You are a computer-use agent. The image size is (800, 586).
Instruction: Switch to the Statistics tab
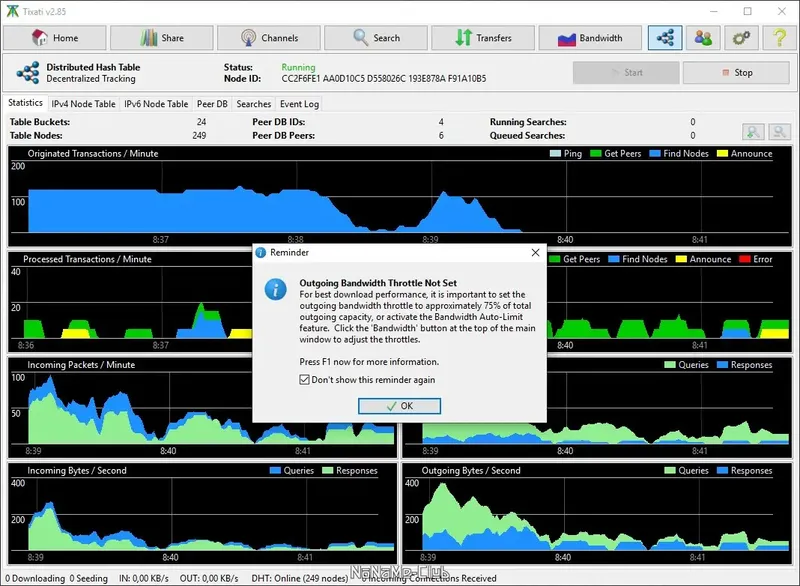point(25,103)
